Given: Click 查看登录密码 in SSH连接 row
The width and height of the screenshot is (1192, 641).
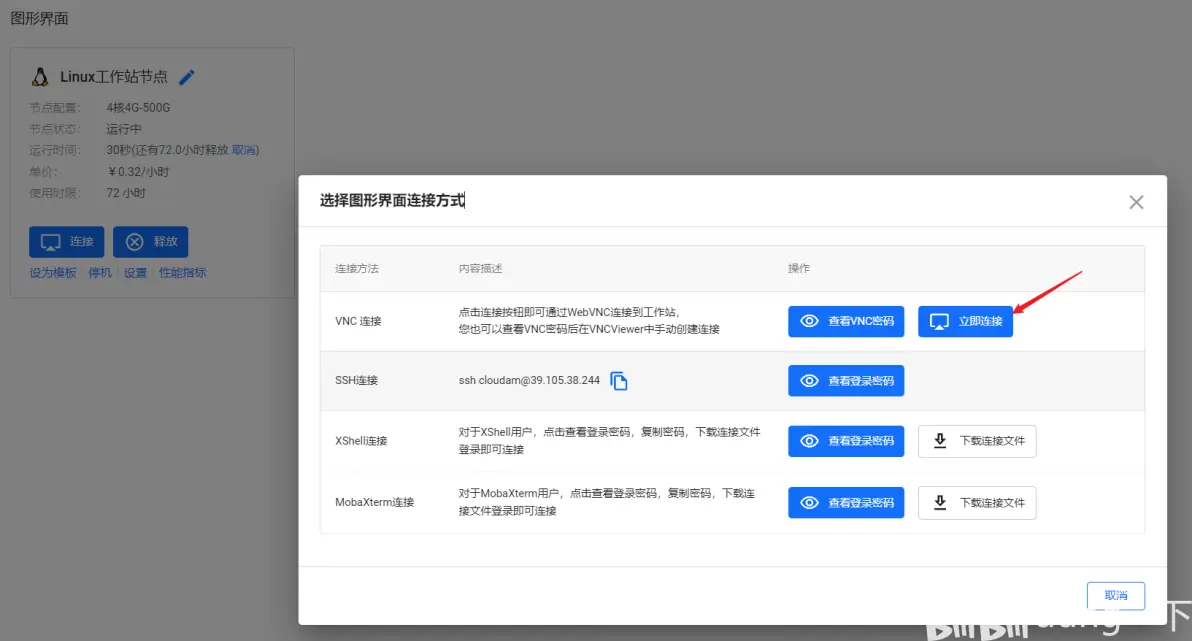Looking at the screenshot, I should pos(846,381).
